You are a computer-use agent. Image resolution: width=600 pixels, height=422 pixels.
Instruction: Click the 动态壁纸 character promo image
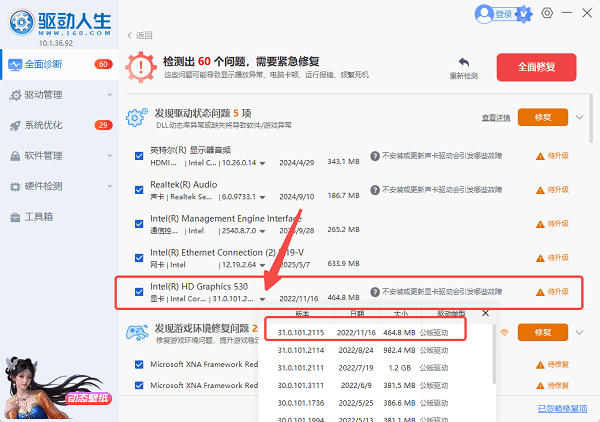57,388
